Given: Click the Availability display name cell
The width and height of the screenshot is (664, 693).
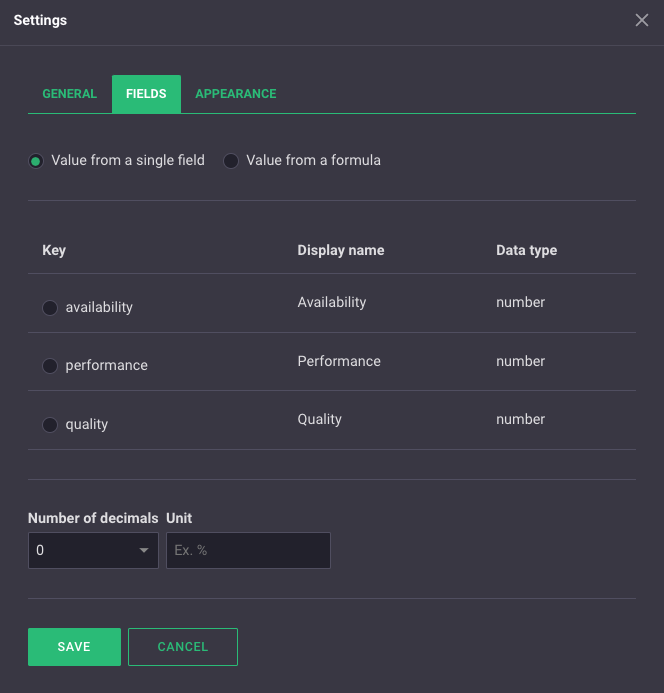Looking at the screenshot, I should pos(332,302).
